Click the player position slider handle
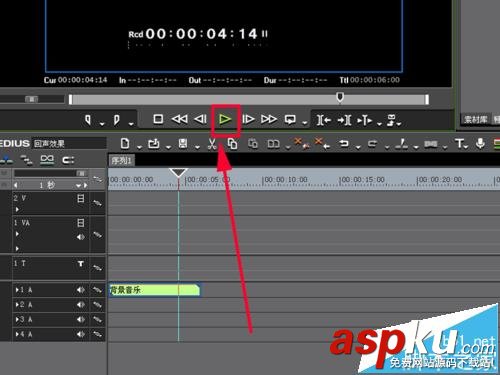Screen dimensions: 500x375 click(x=340, y=97)
